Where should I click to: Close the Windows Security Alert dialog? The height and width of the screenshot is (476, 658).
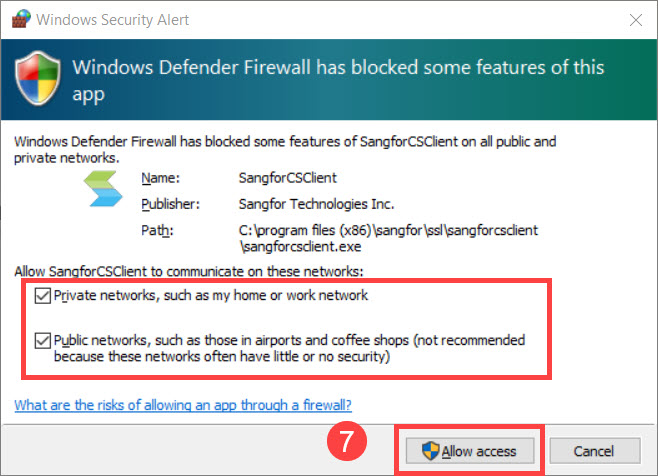(x=634, y=19)
